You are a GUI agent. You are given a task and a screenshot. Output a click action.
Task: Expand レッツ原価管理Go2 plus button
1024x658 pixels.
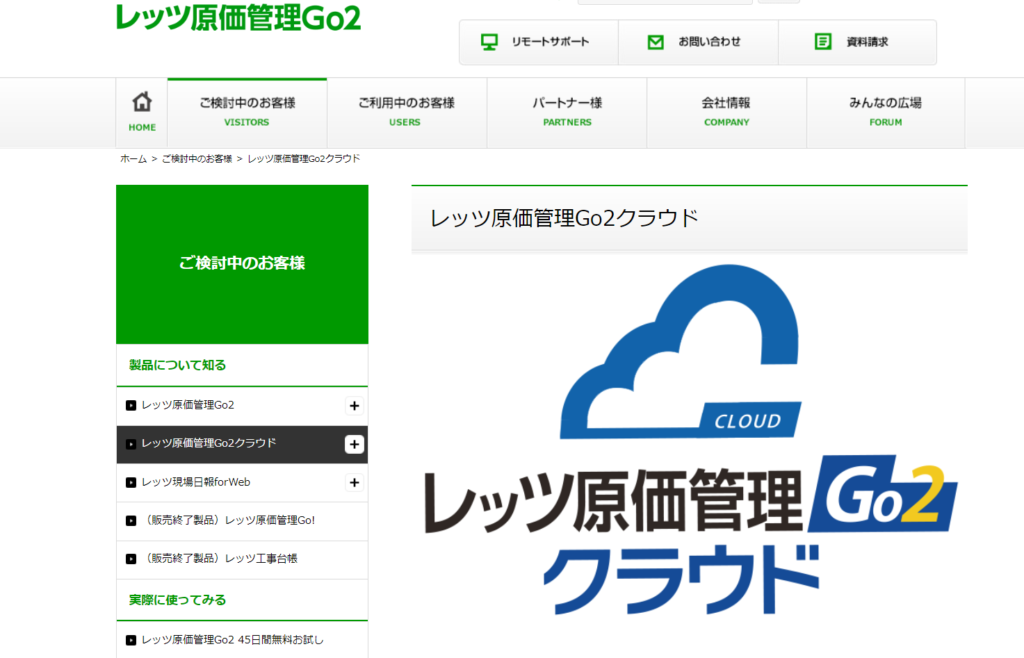pos(354,406)
